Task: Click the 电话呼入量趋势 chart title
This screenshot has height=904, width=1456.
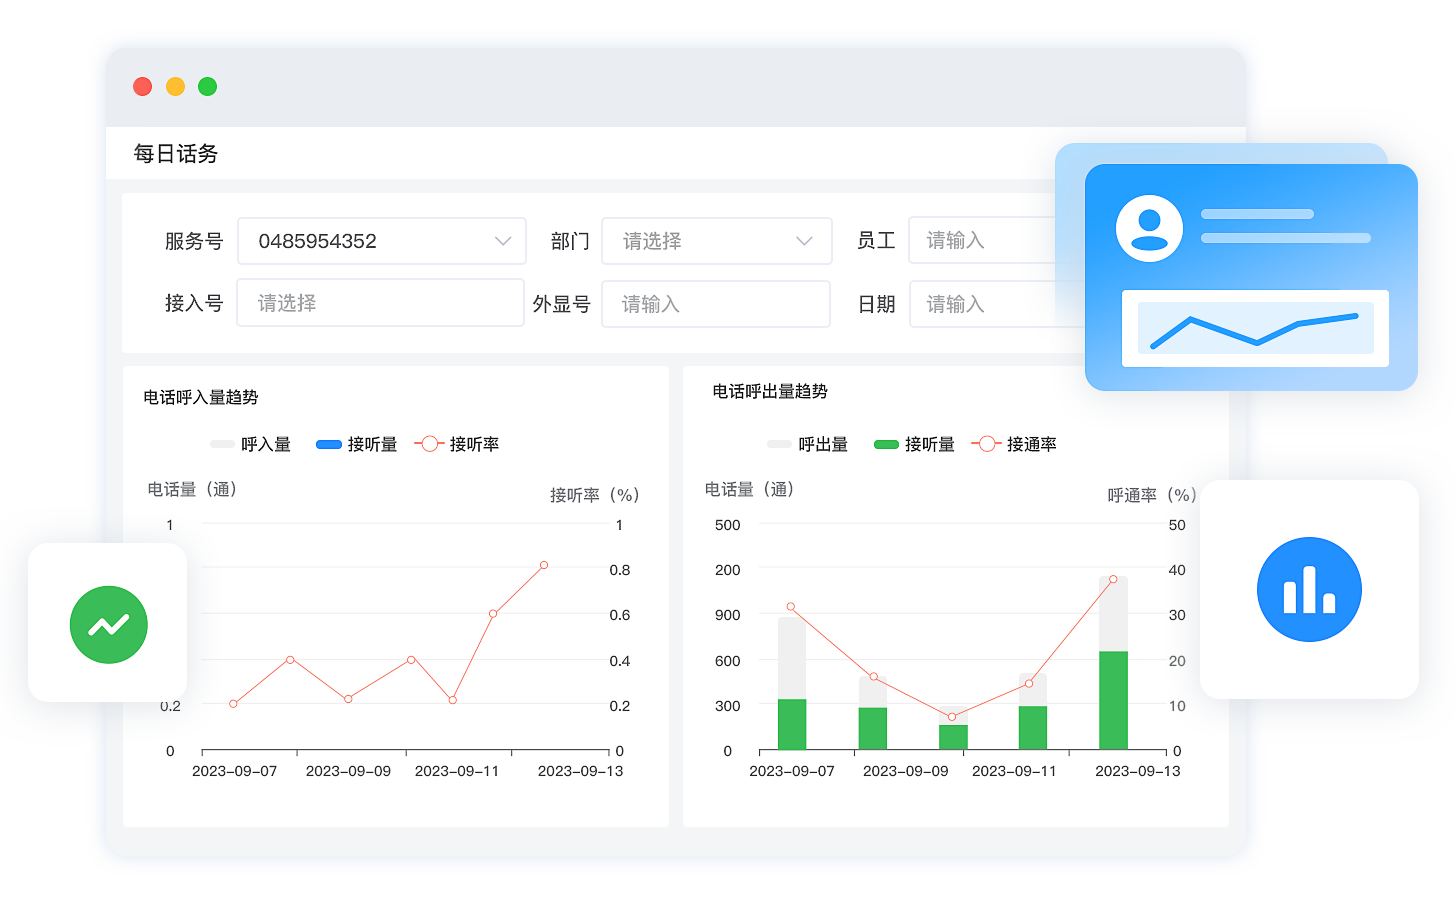Action: [201, 397]
